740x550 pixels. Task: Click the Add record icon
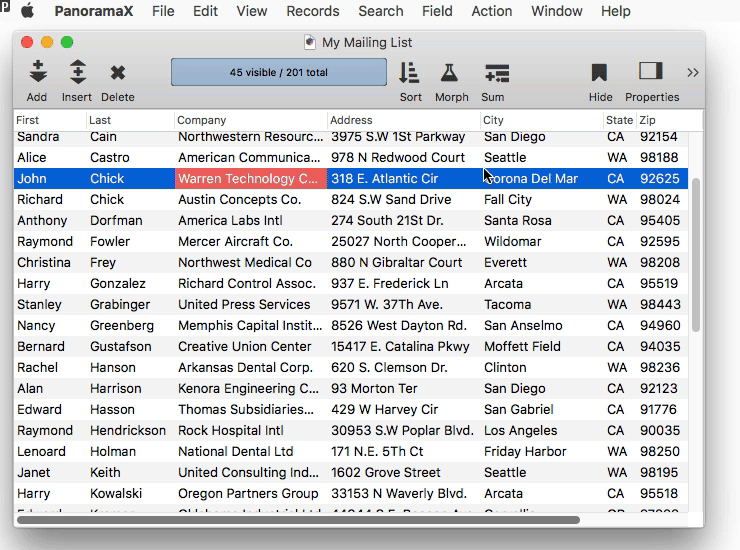point(37,73)
